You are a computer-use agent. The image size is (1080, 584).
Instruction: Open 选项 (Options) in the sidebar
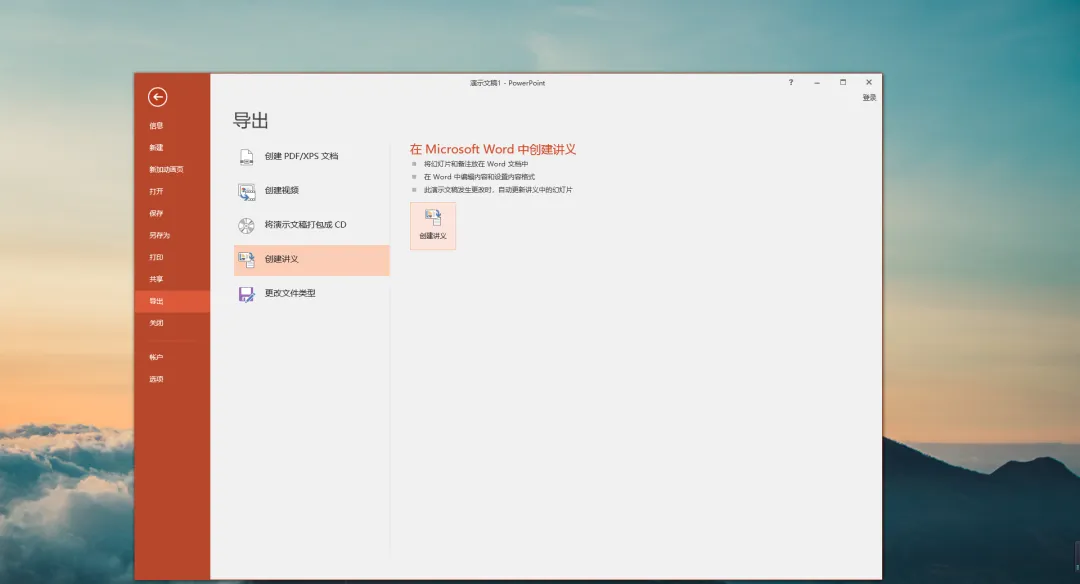click(172, 379)
